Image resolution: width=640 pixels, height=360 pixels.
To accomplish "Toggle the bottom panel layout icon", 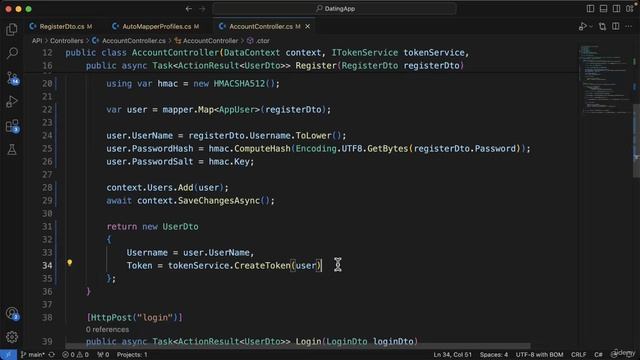I will [603, 9].
